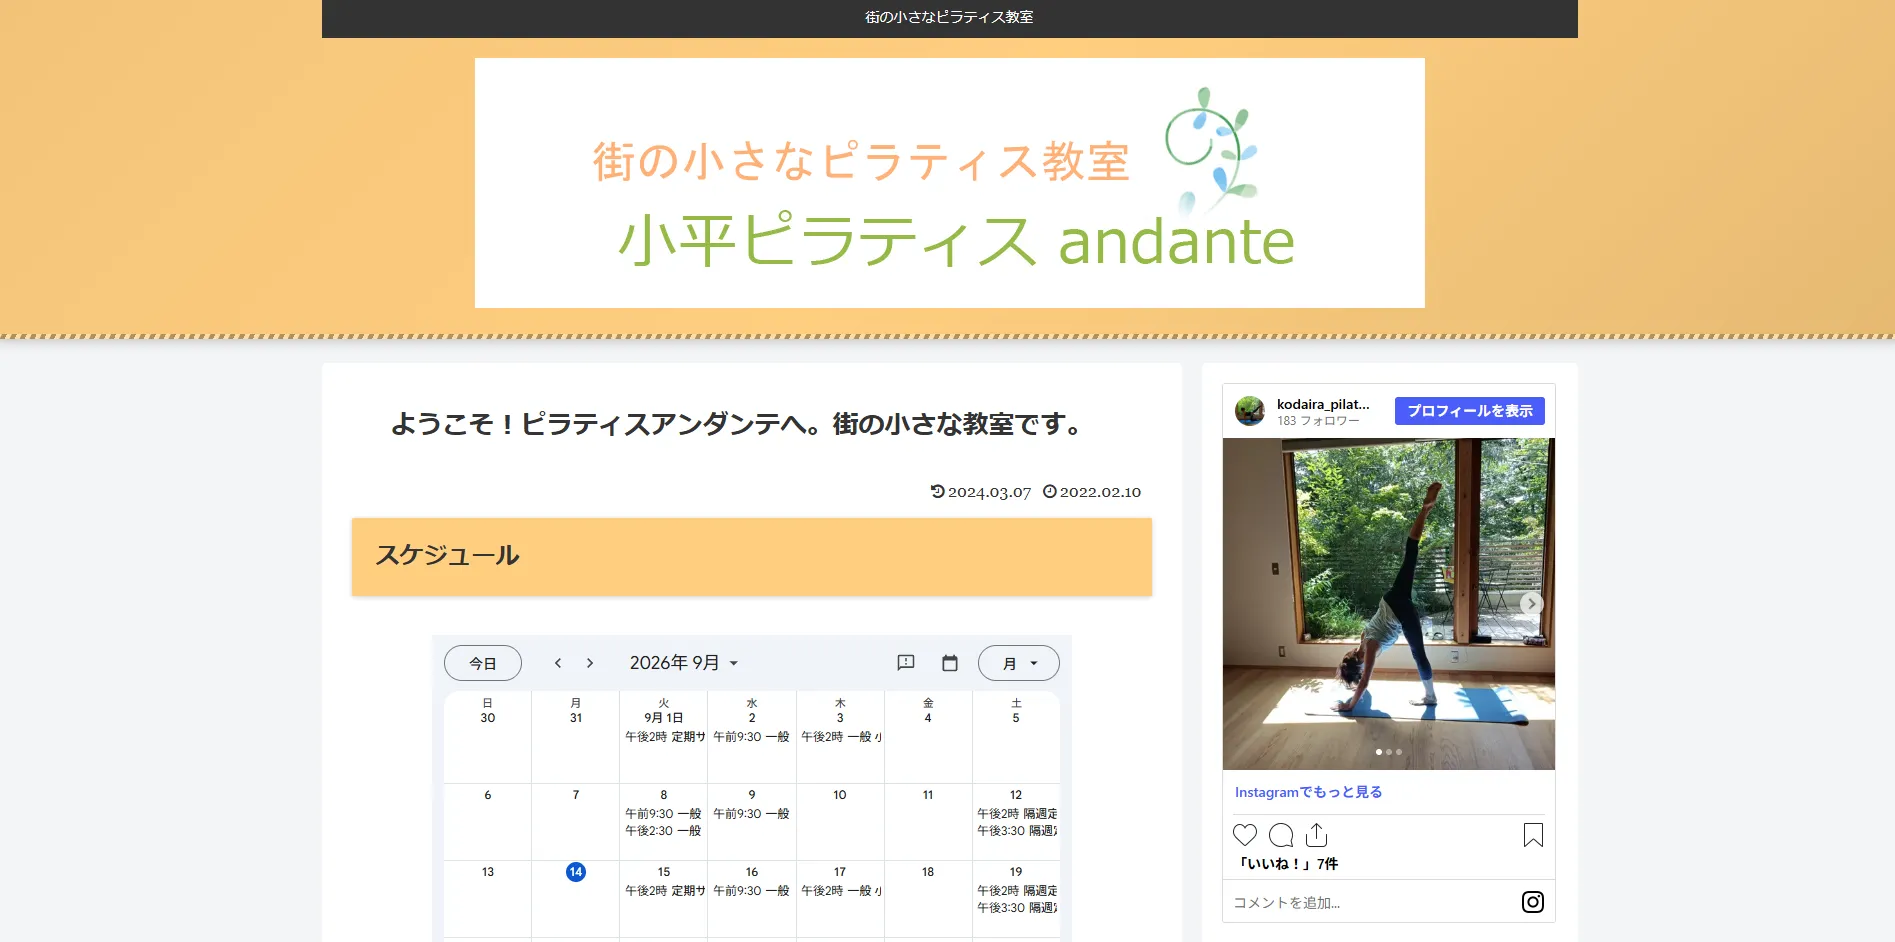Screen dimensions: 1895x942
Task: Click kodaira_pilat... username
Action: click(1323, 404)
